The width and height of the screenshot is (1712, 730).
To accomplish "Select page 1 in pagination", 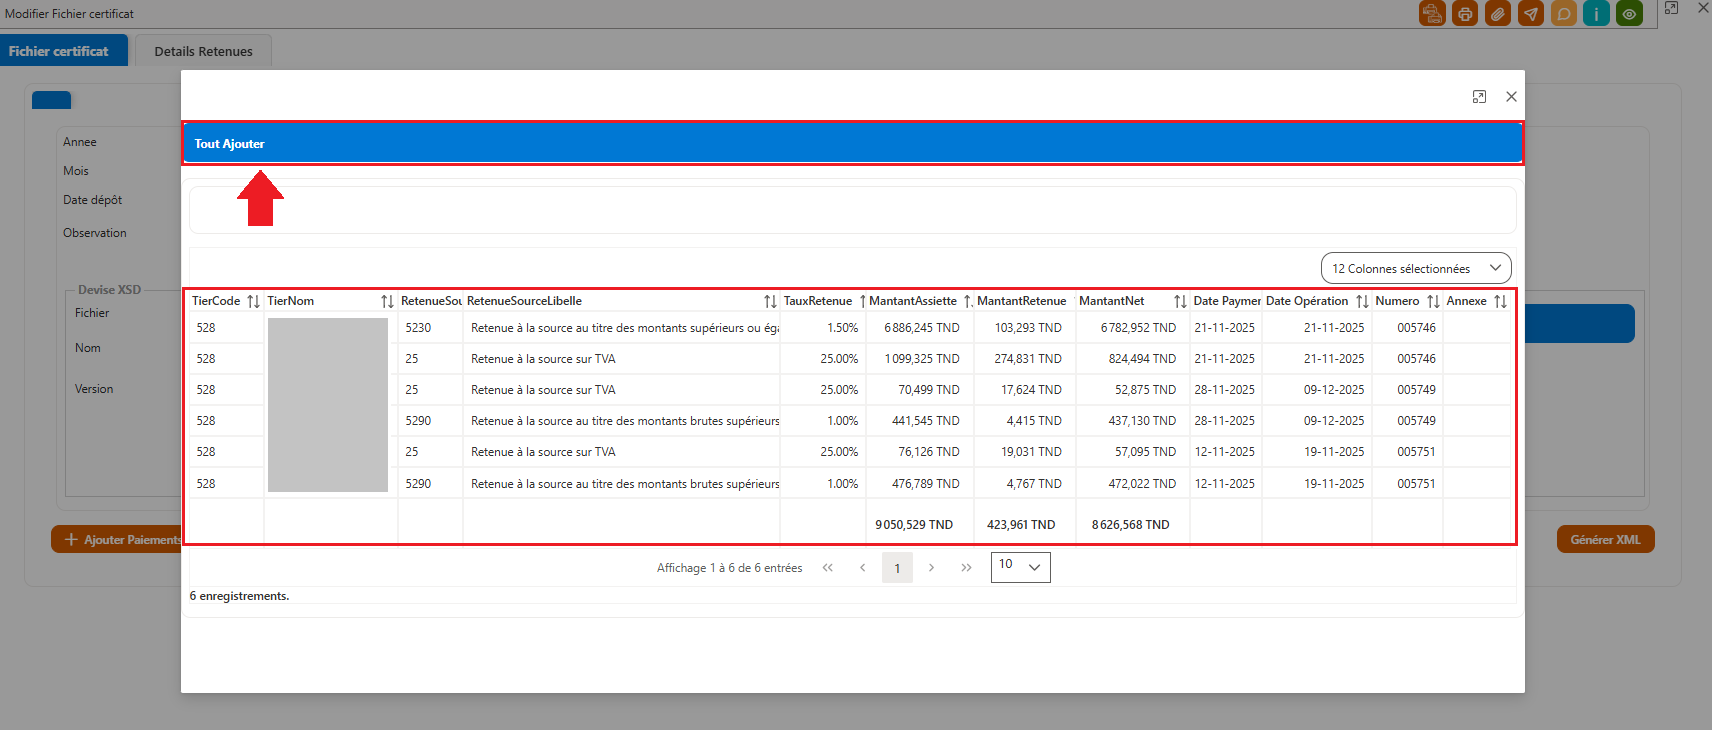I will (897, 568).
